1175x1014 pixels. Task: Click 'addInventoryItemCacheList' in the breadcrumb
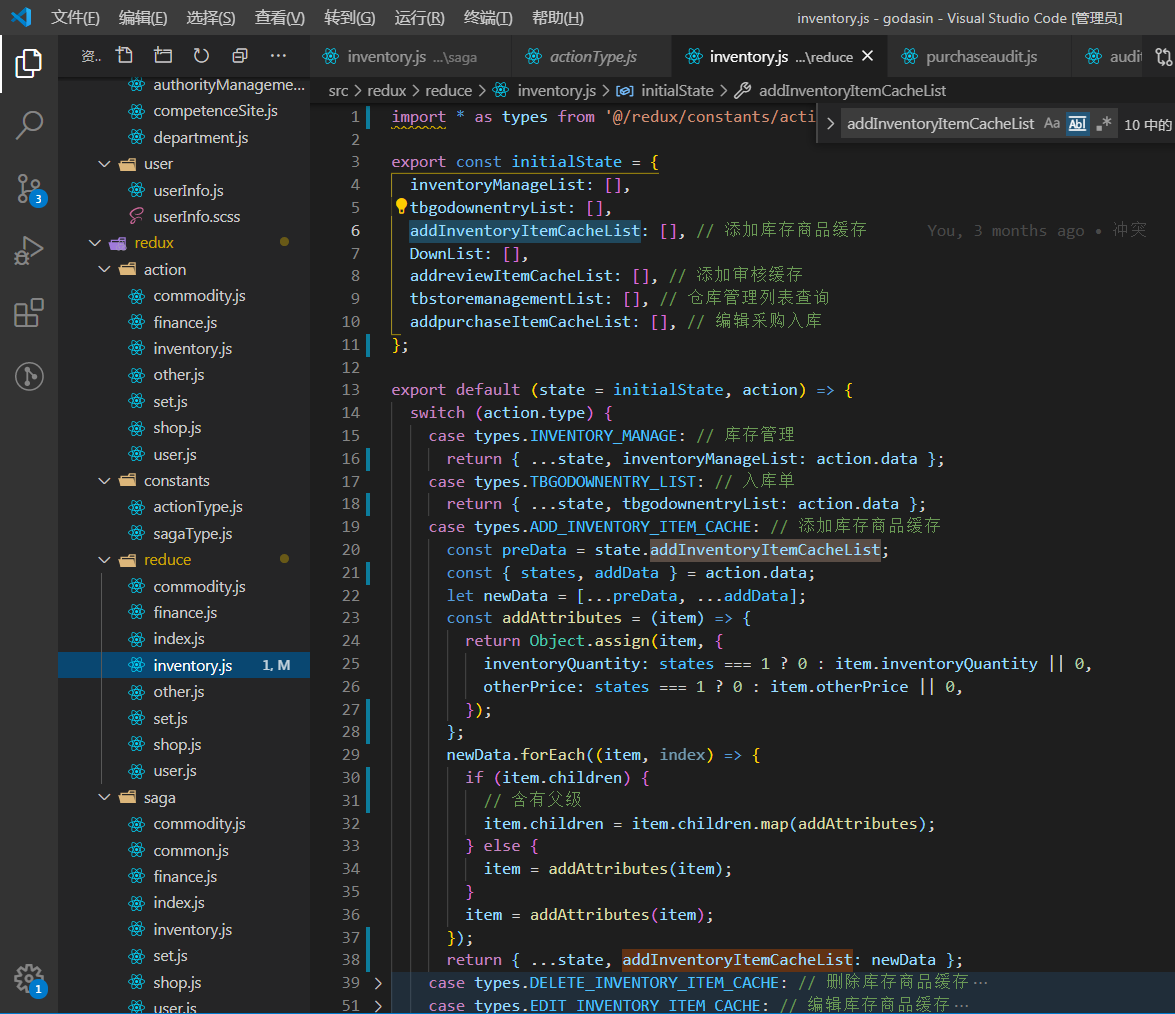click(852, 91)
